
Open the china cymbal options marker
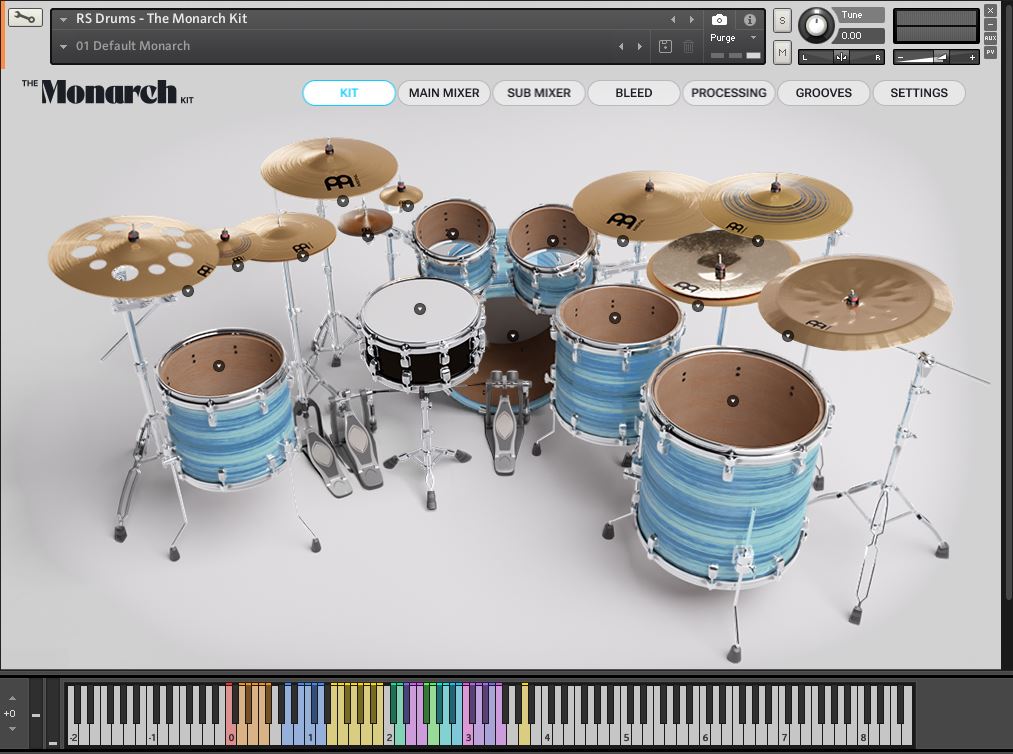788,335
